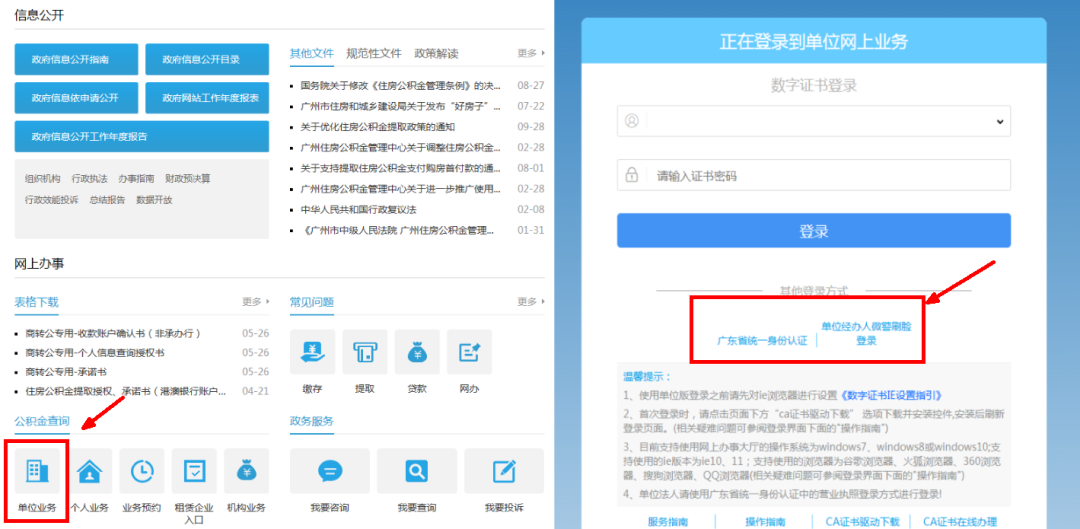Image resolution: width=1080 pixels, height=529 pixels.
Task: Open the 网办 online service icon
Action: click(470, 352)
